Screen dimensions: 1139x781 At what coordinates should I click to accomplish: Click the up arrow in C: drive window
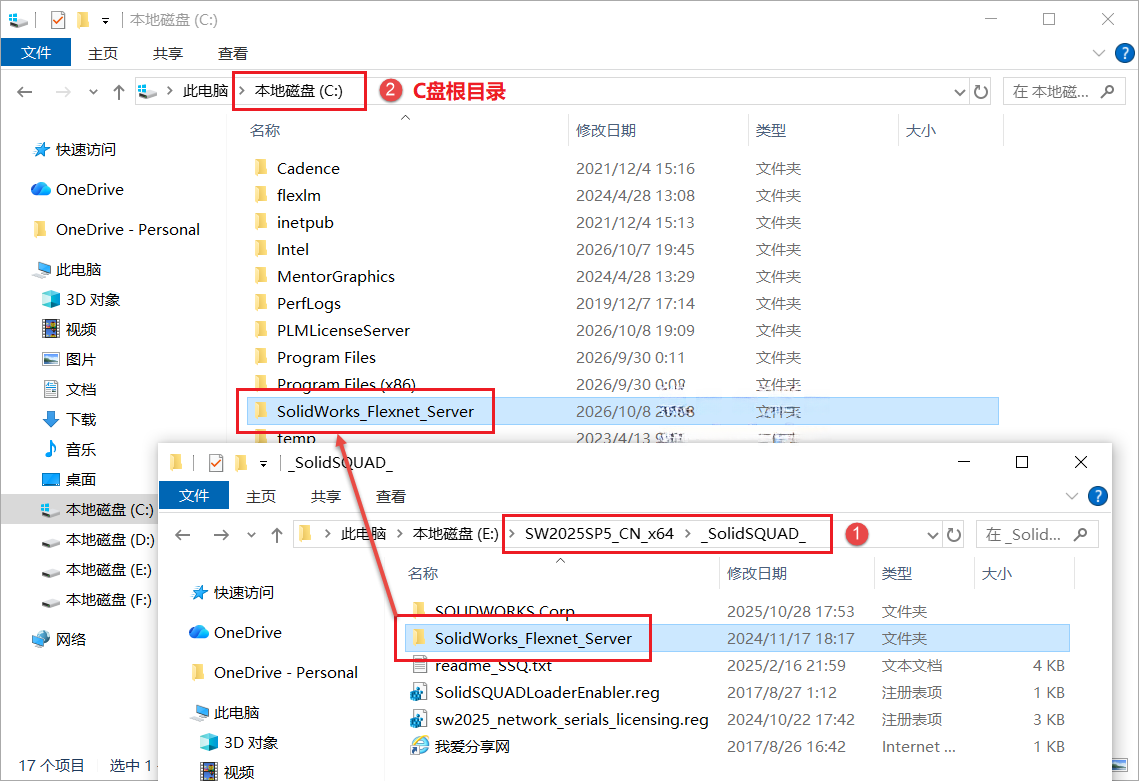118,92
